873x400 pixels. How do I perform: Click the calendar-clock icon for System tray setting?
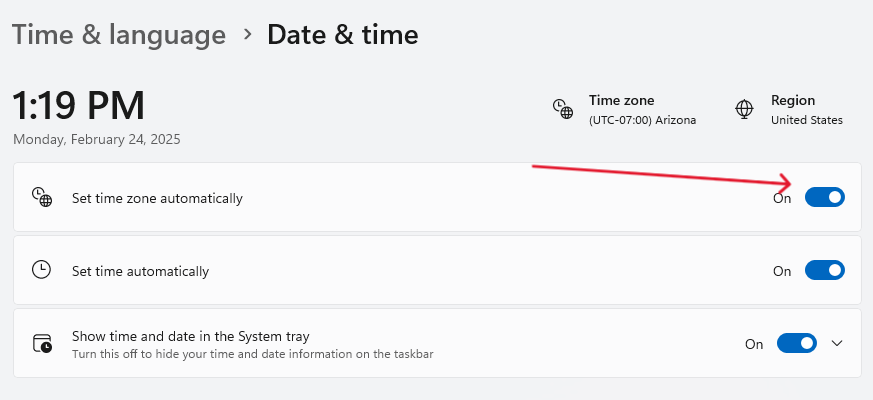(x=42, y=343)
